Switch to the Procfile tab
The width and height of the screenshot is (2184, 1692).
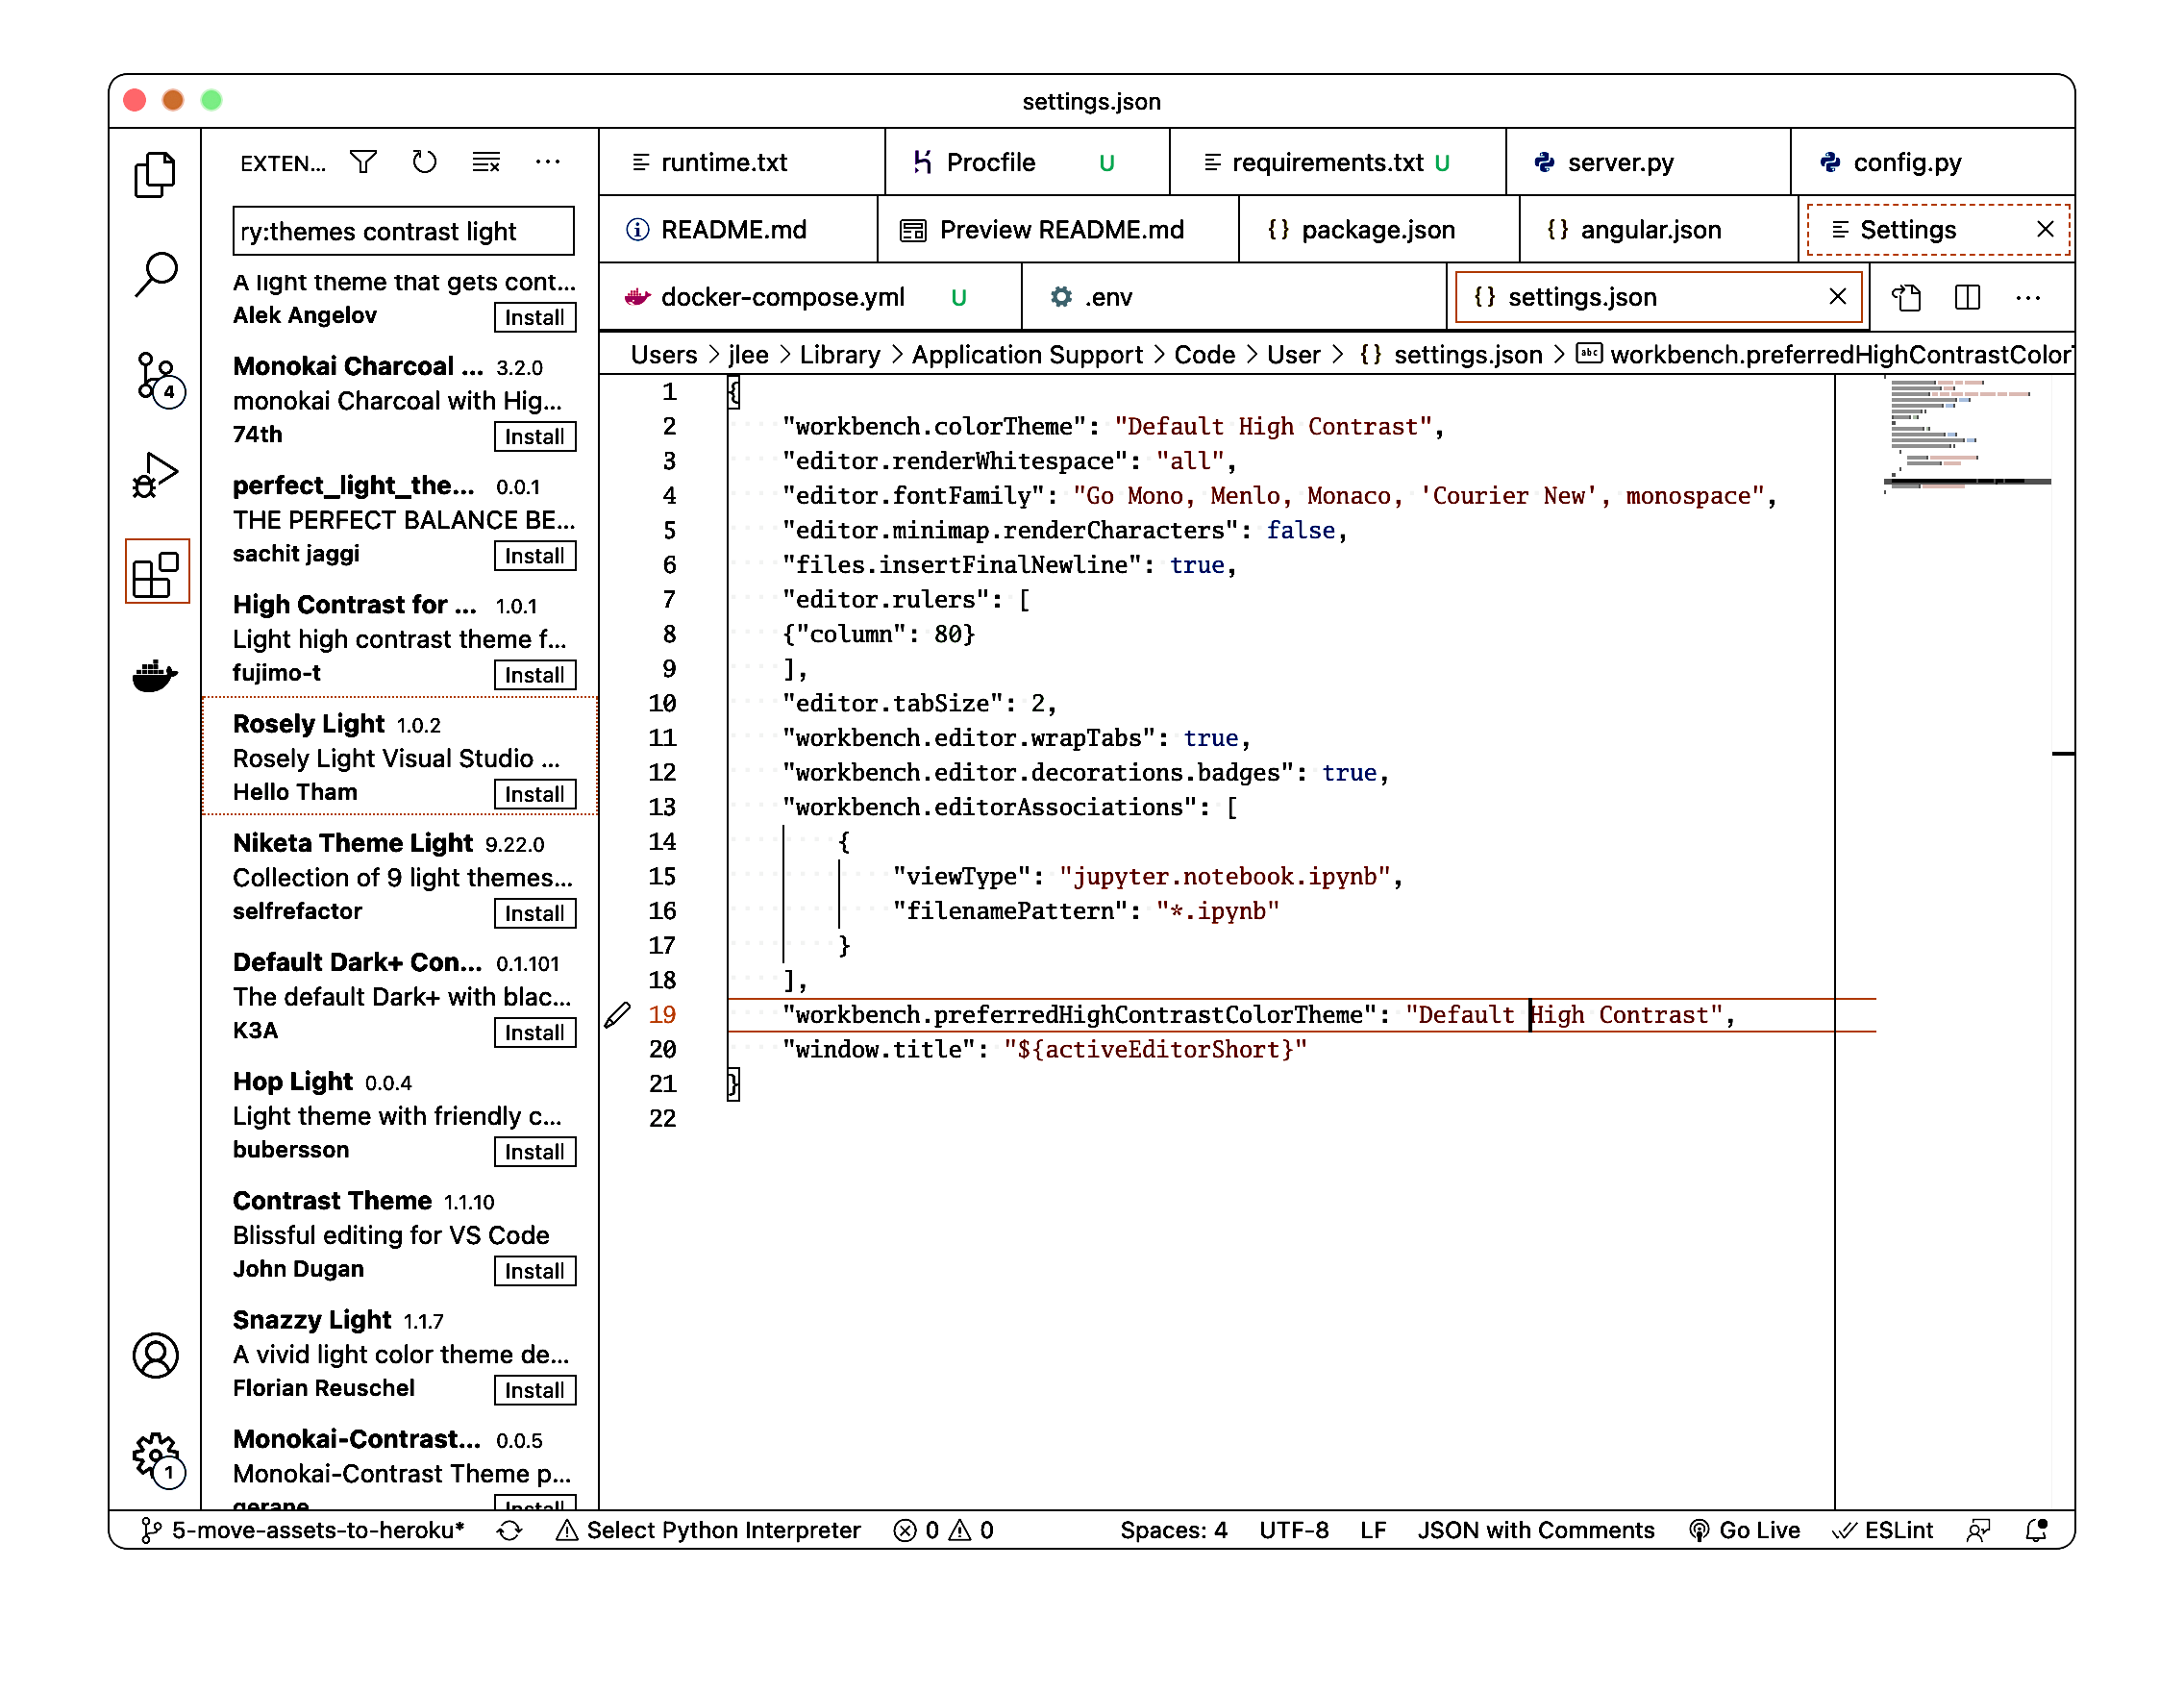pyautogui.click(x=990, y=161)
